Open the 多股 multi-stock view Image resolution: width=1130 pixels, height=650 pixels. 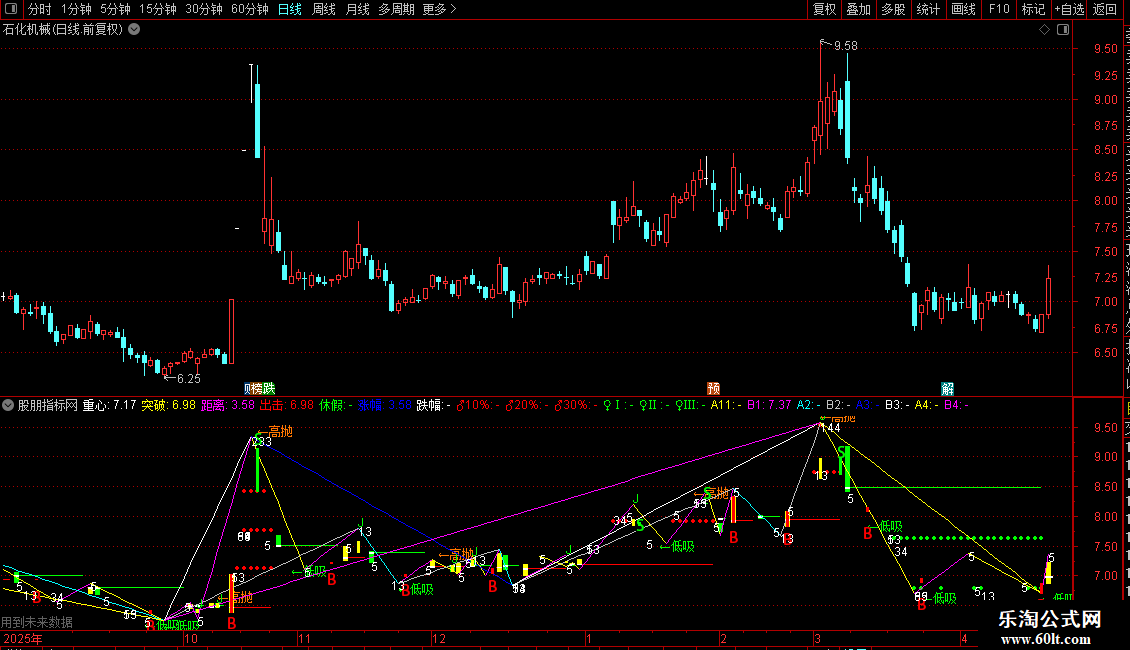(x=893, y=9)
